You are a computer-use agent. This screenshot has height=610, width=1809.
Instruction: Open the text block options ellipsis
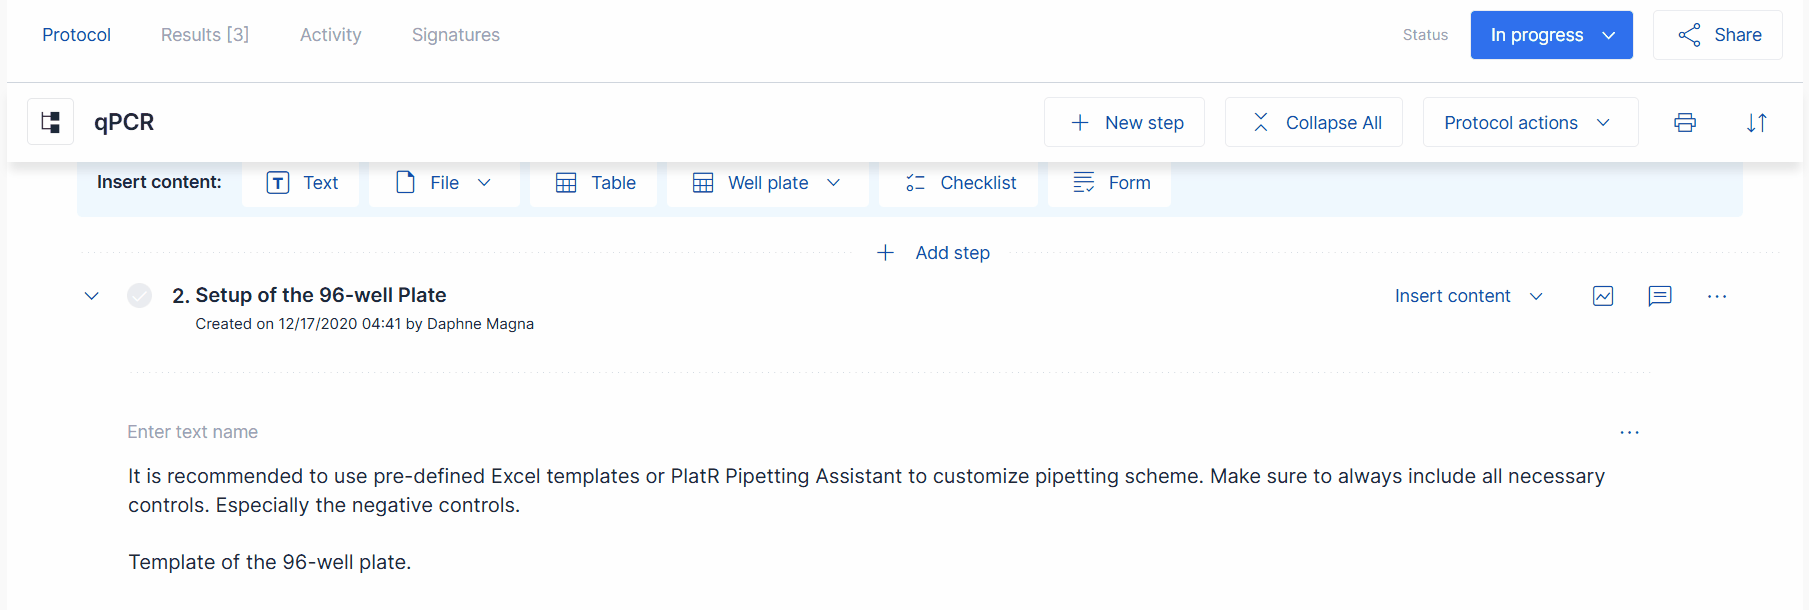1629,432
